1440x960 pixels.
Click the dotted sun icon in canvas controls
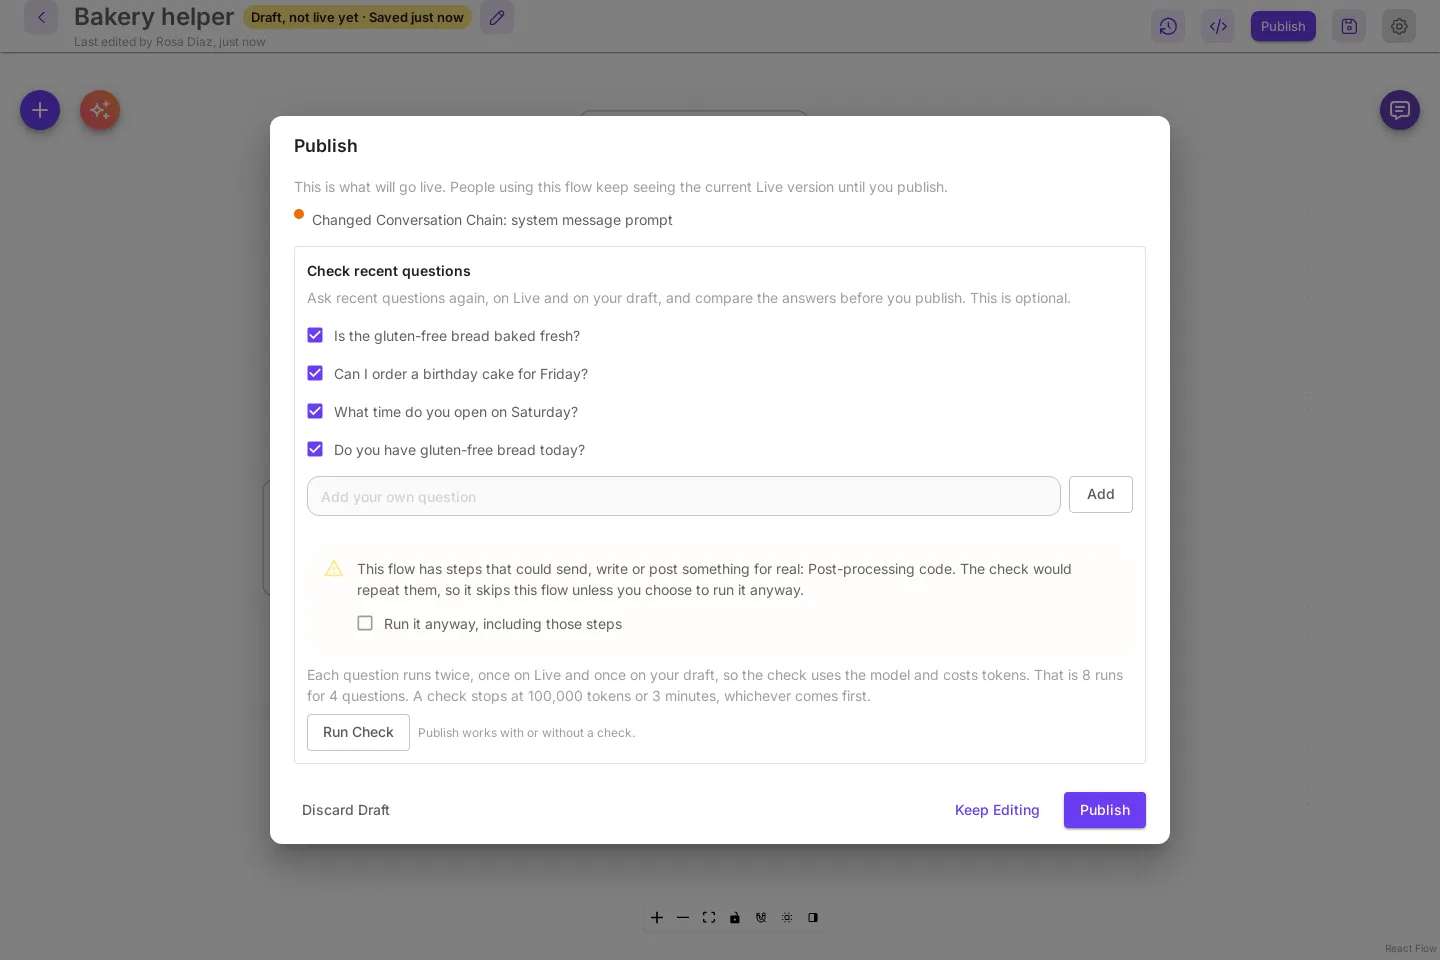(787, 917)
